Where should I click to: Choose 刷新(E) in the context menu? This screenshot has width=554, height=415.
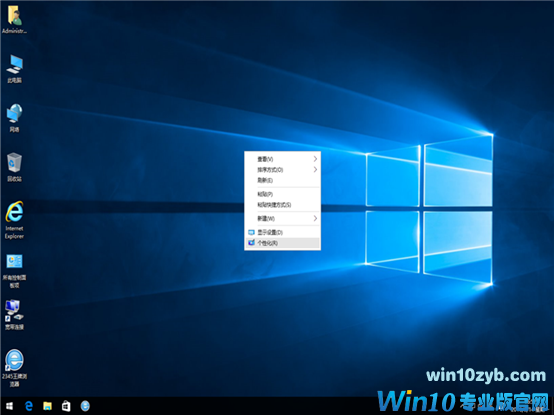pyautogui.click(x=282, y=180)
